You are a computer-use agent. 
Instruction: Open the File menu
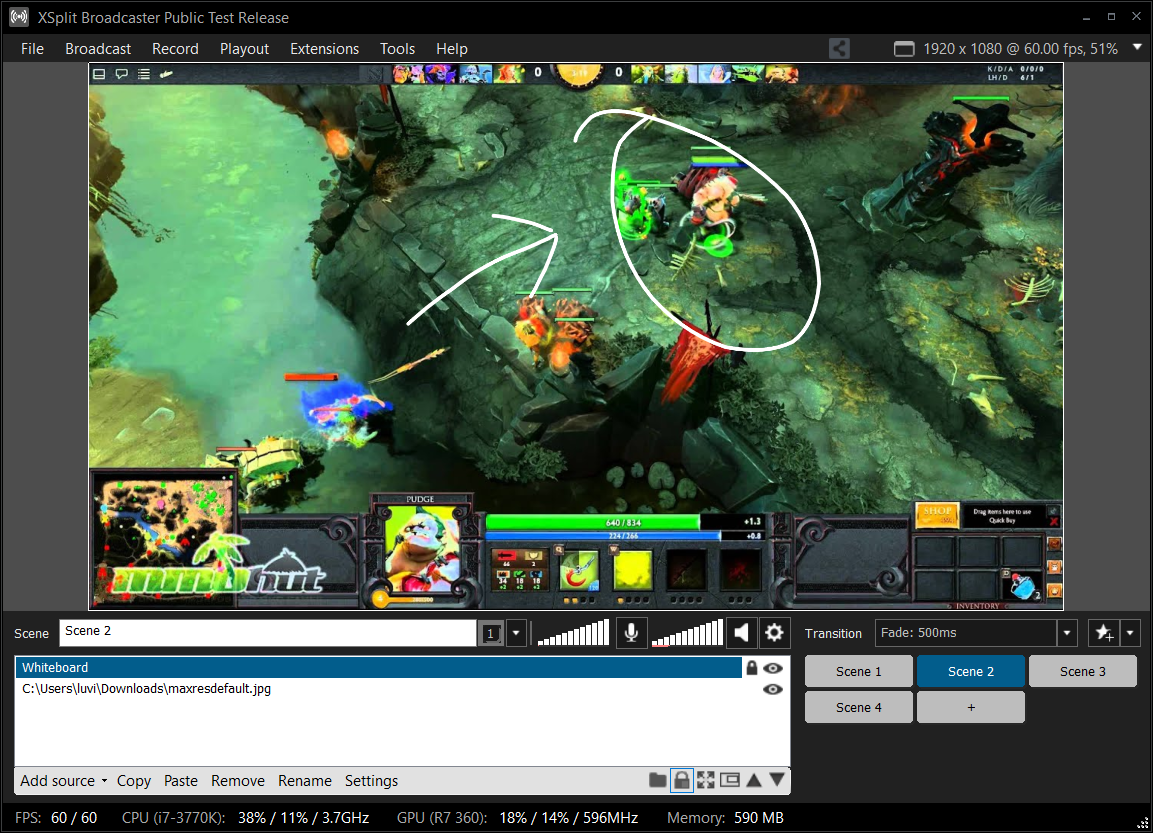32,49
